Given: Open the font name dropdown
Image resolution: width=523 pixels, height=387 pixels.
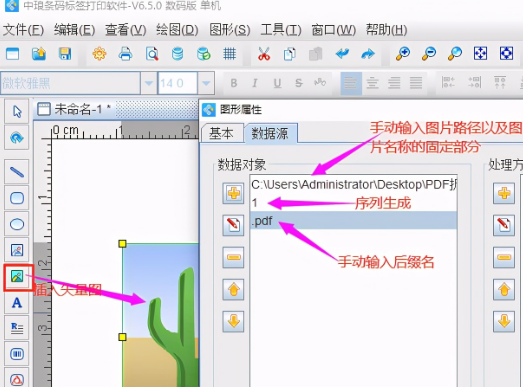Looking at the screenshot, I should [149, 83].
